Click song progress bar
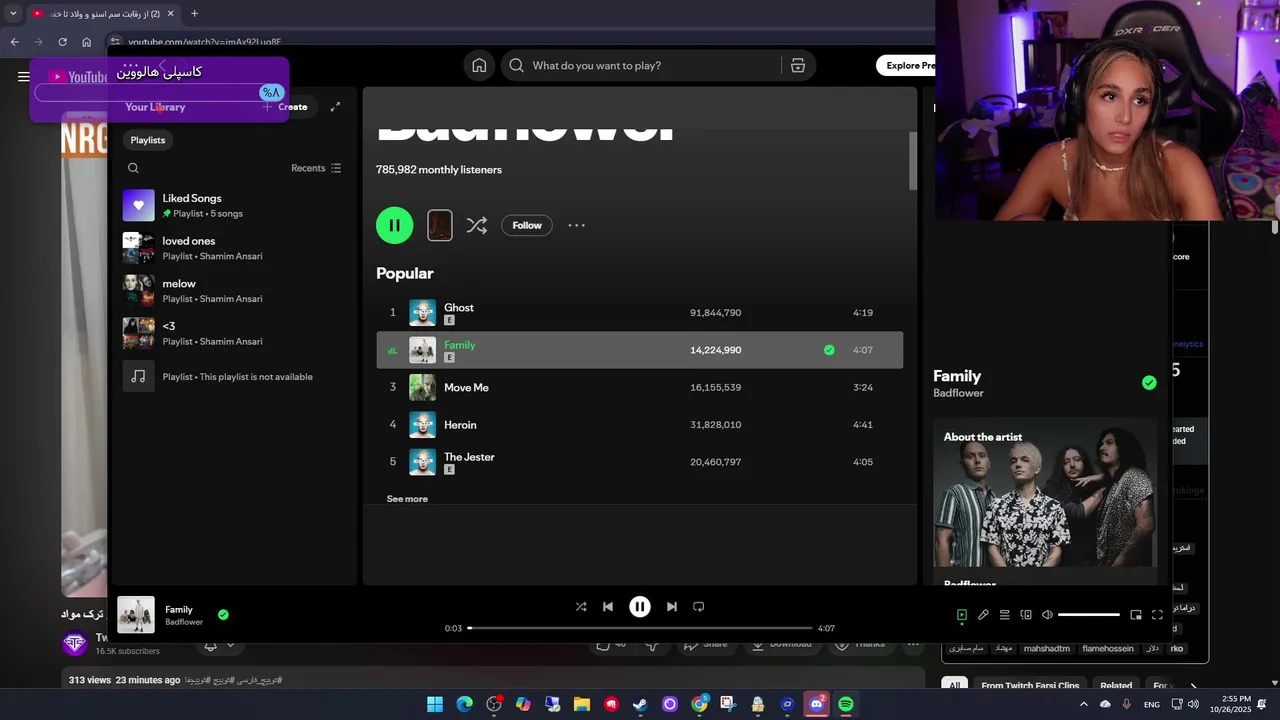The width and height of the screenshot is (1280, 720). (x=640, y=628)
